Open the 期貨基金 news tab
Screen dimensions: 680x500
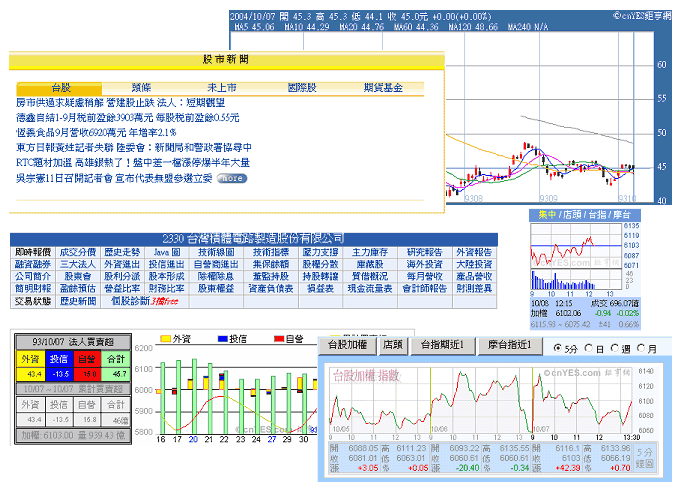pos(383,88)
